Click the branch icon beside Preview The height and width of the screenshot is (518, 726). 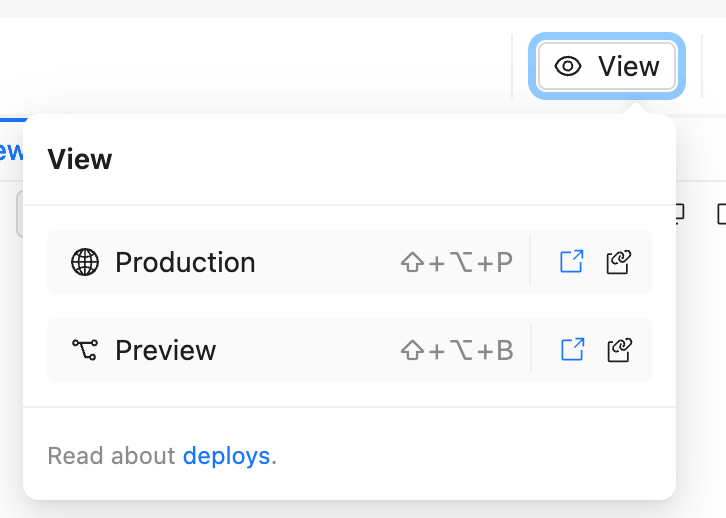pos(85,350)
